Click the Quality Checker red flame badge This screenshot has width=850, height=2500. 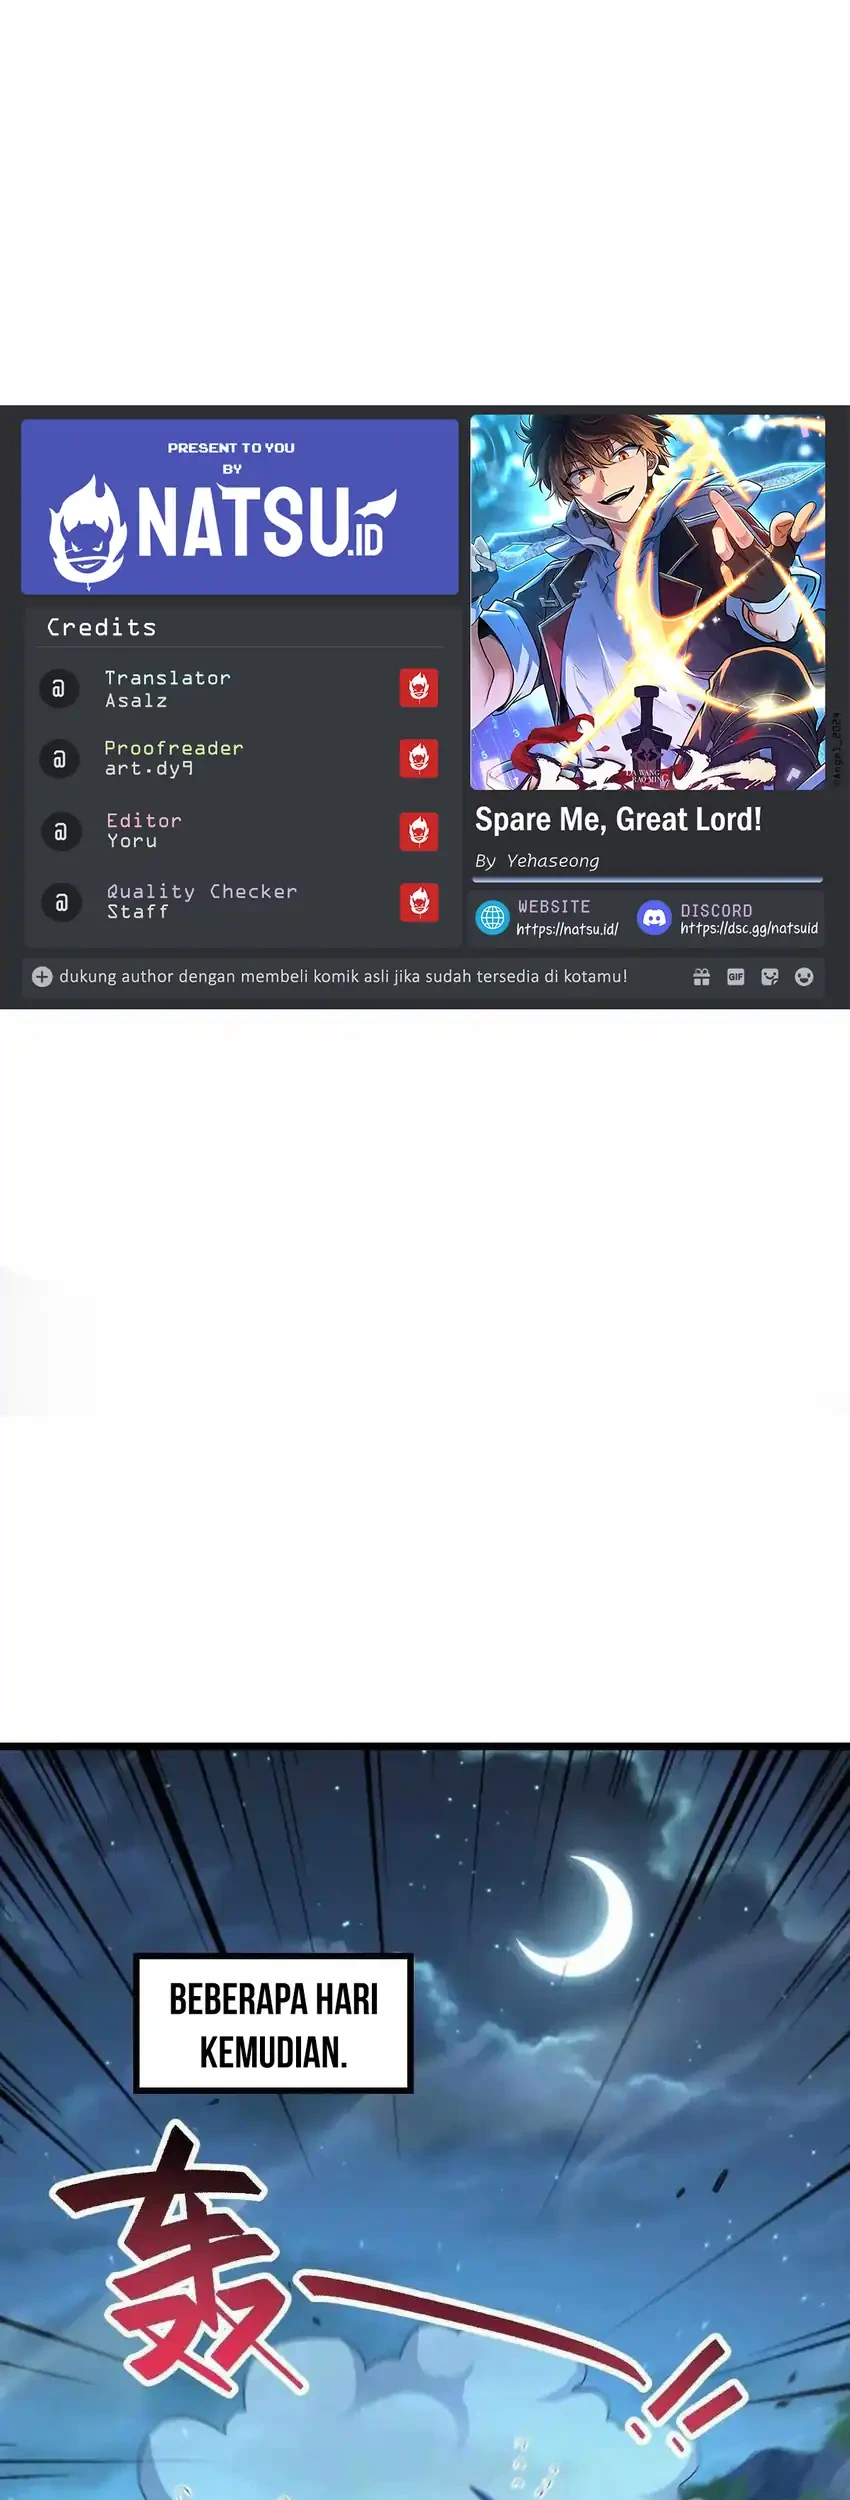tap(419, 902)
